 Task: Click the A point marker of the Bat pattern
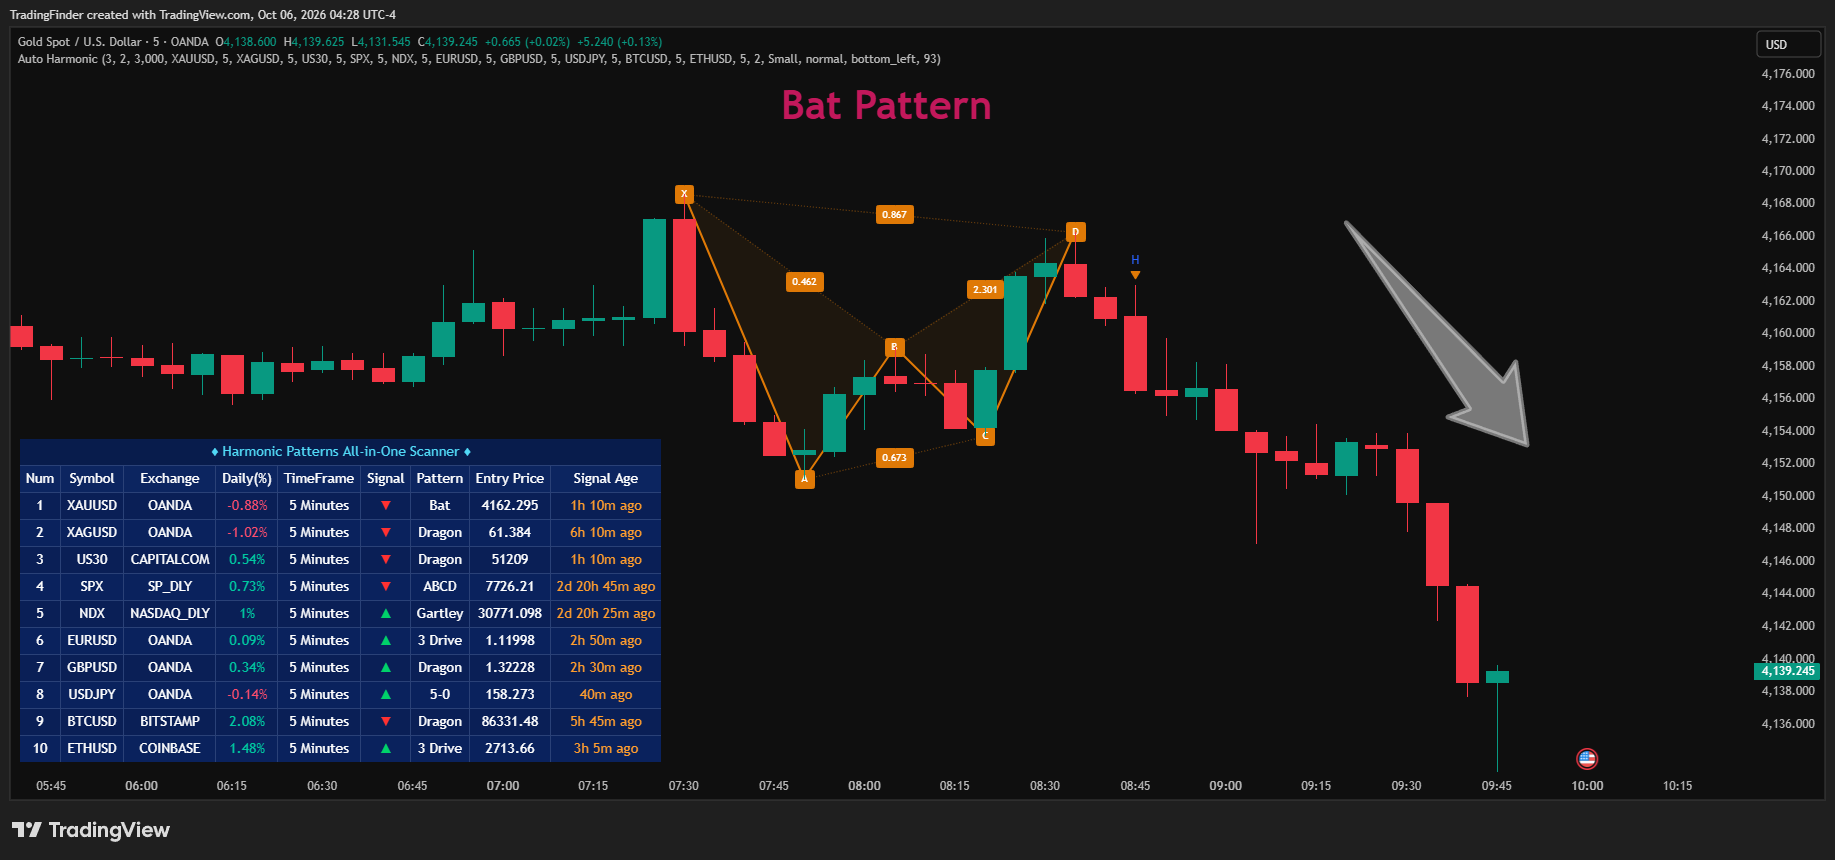pyautogui.click(x=804, y=479)
